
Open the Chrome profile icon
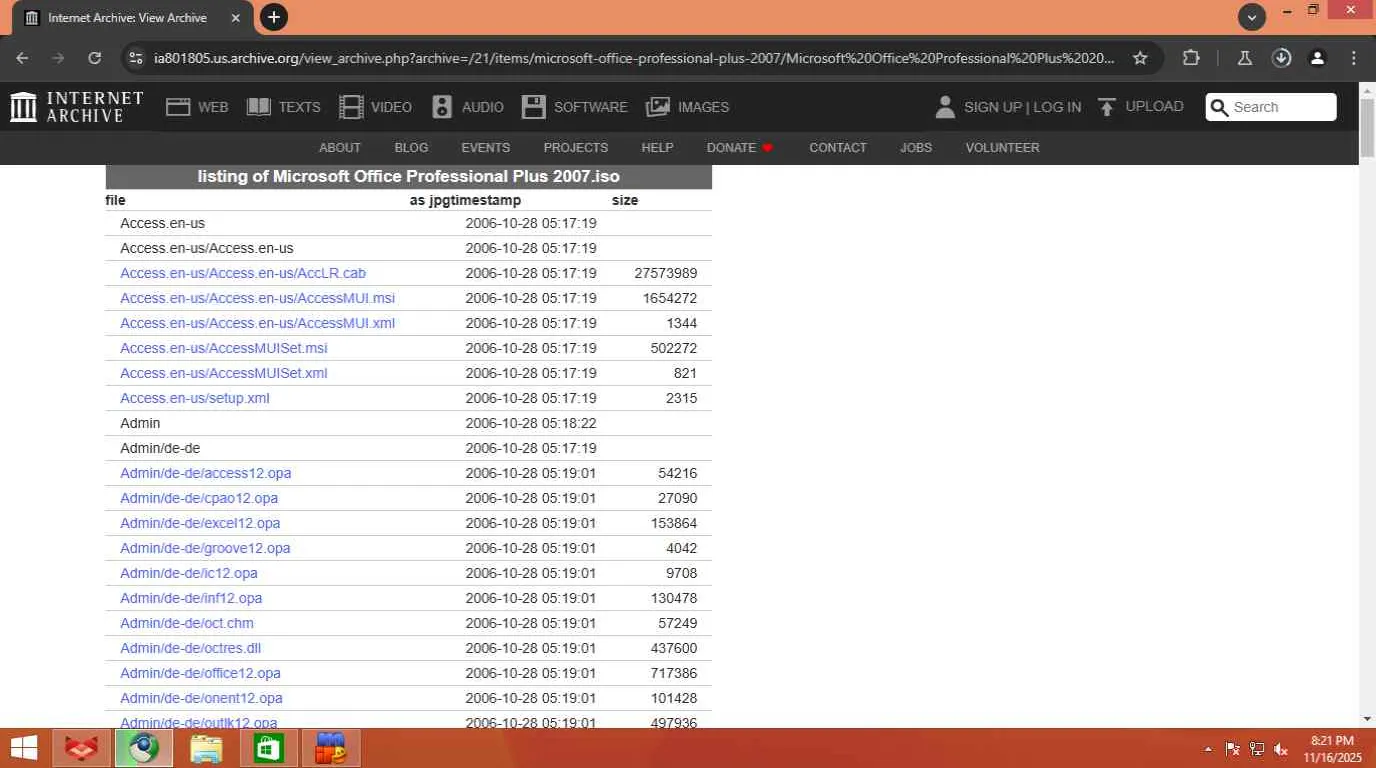1318,58
